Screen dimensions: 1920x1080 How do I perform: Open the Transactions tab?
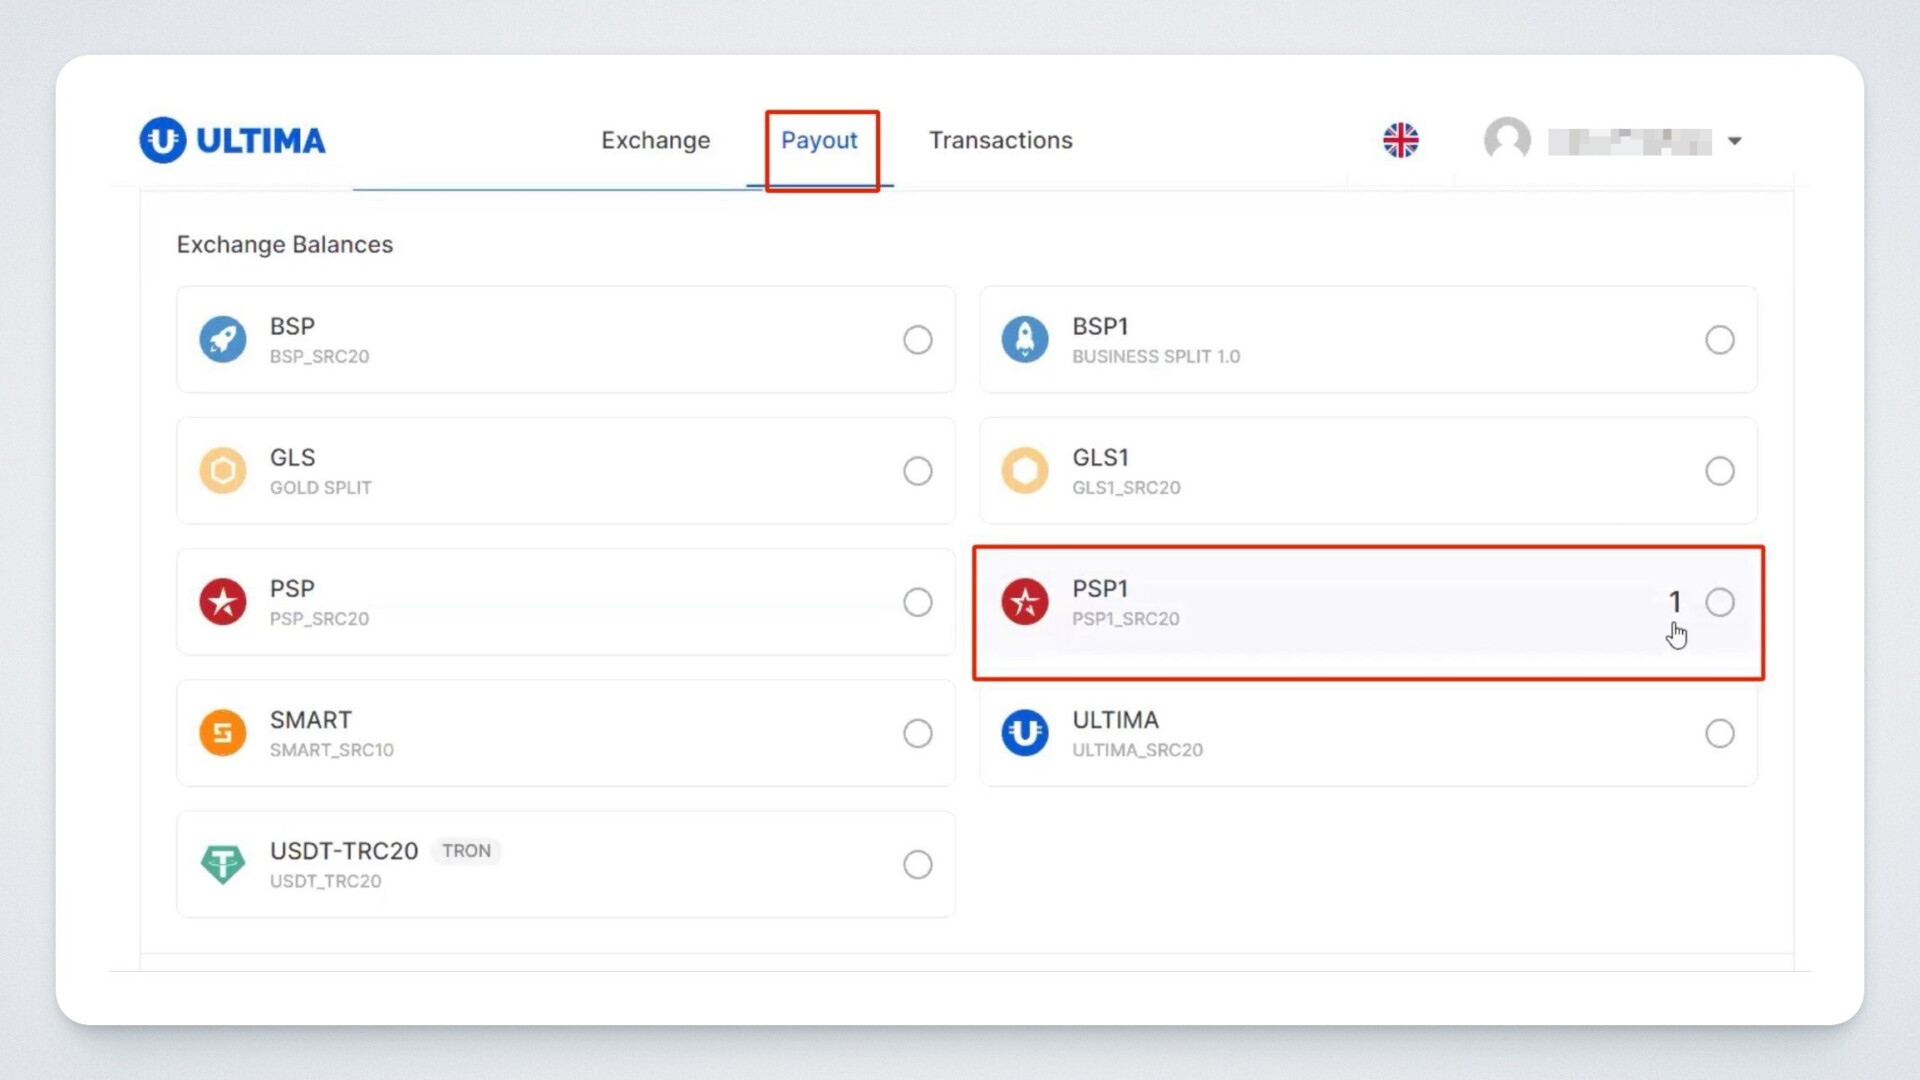(x=1000, y=140)
